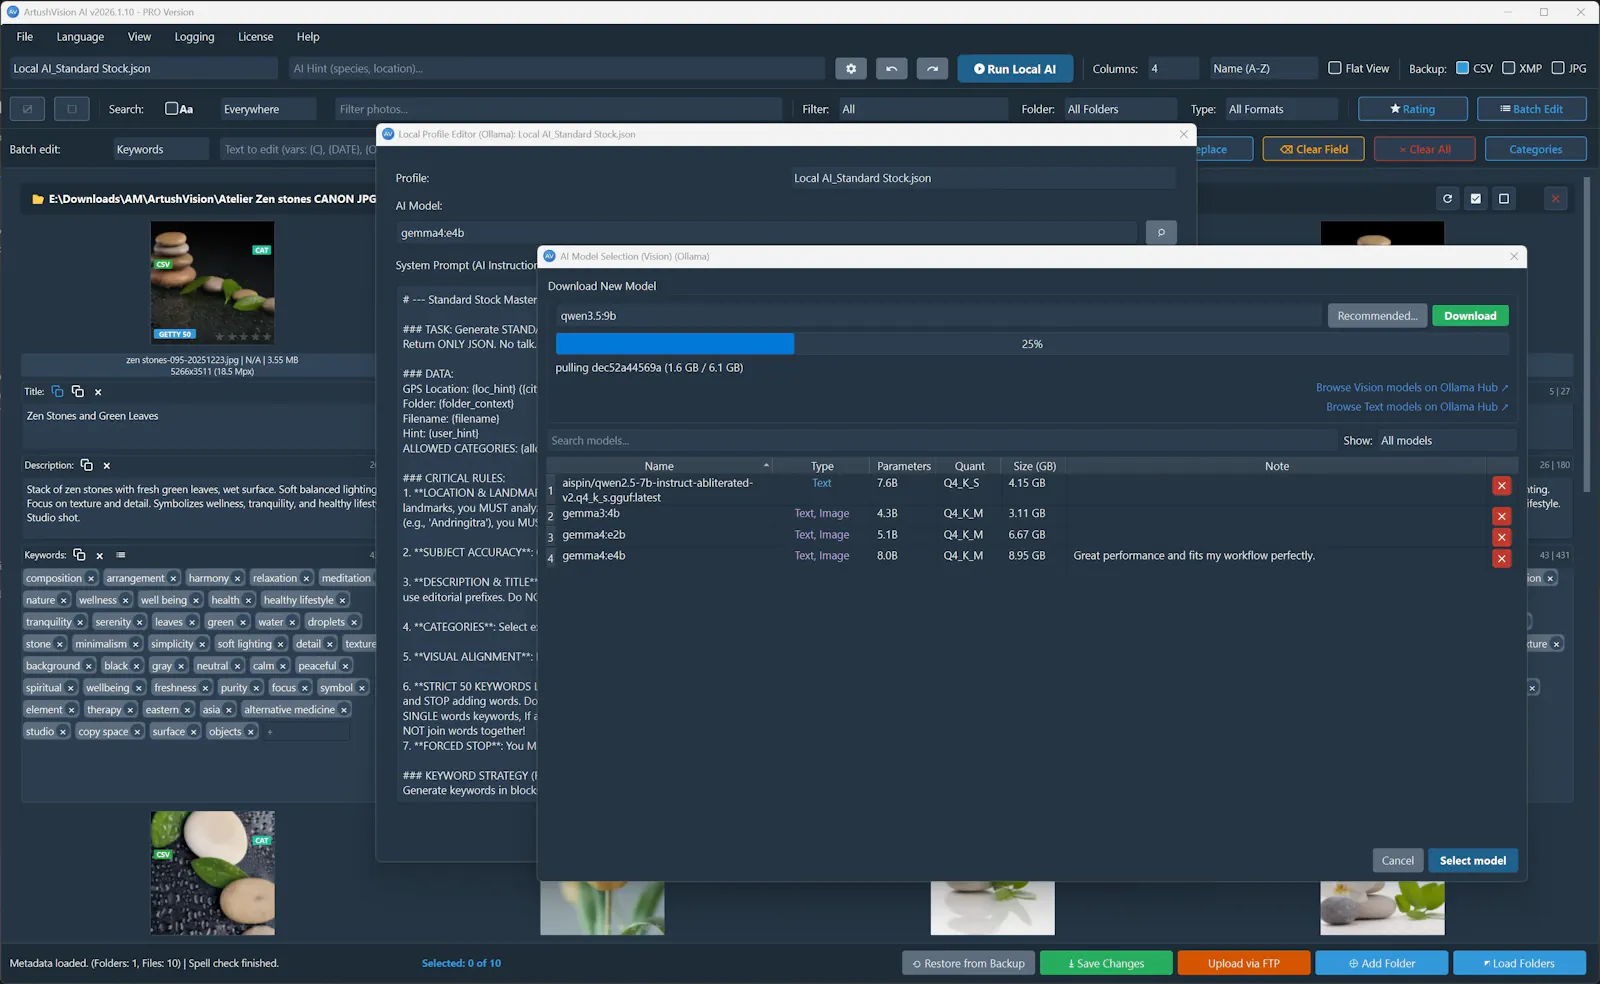The width and height of the screenshot is (1600, 984).
Task: Click the Run Local AI button
Action: [1015, 69]
